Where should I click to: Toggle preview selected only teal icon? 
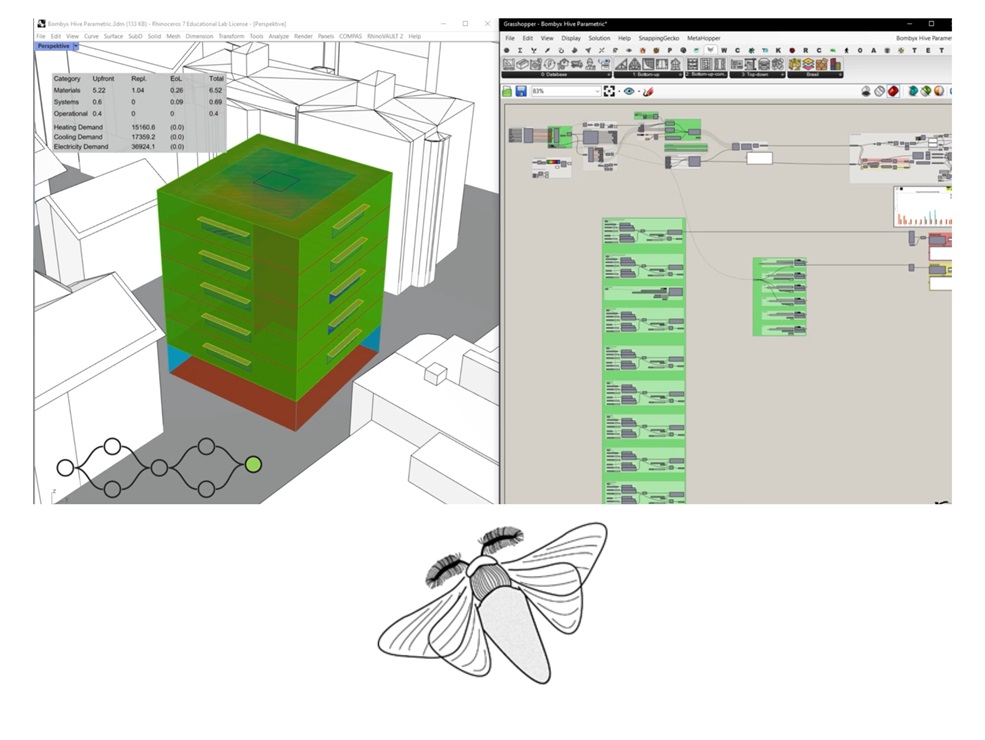point(913,91)
